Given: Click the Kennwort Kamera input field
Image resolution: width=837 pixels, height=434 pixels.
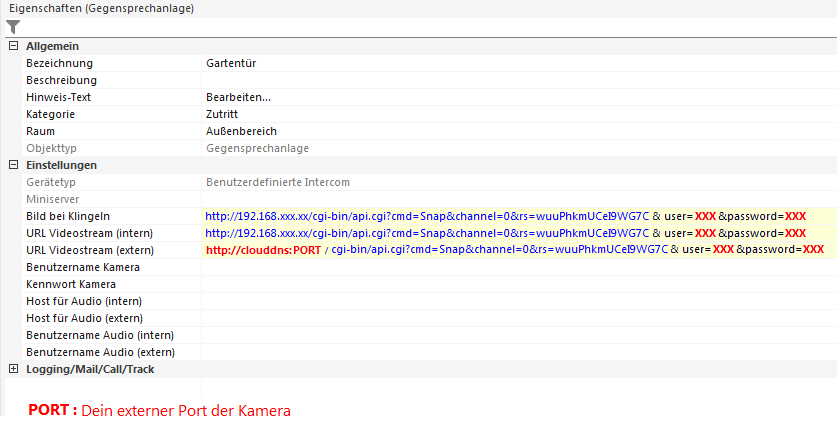Looking at the screenshot, I should (x=500, y=284).
